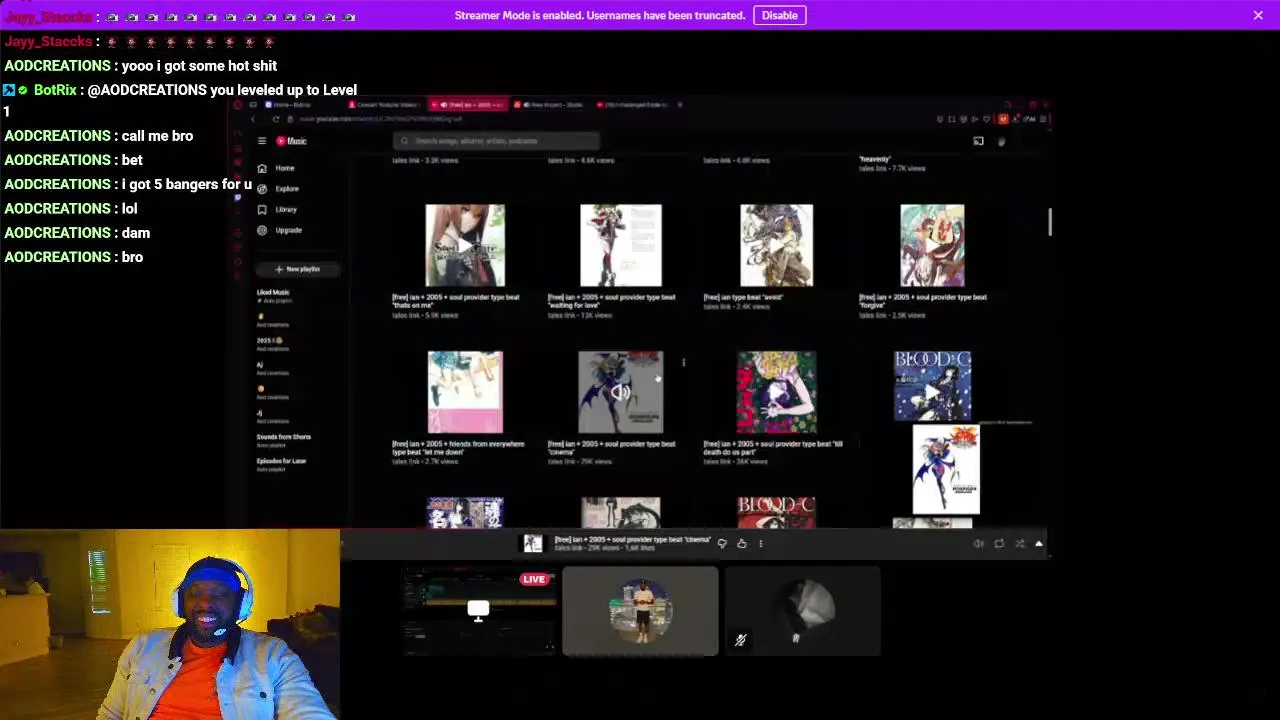Close the Streamer Mode notification banner
This screenshot has width=1280, height=720.
[1258, 15]
